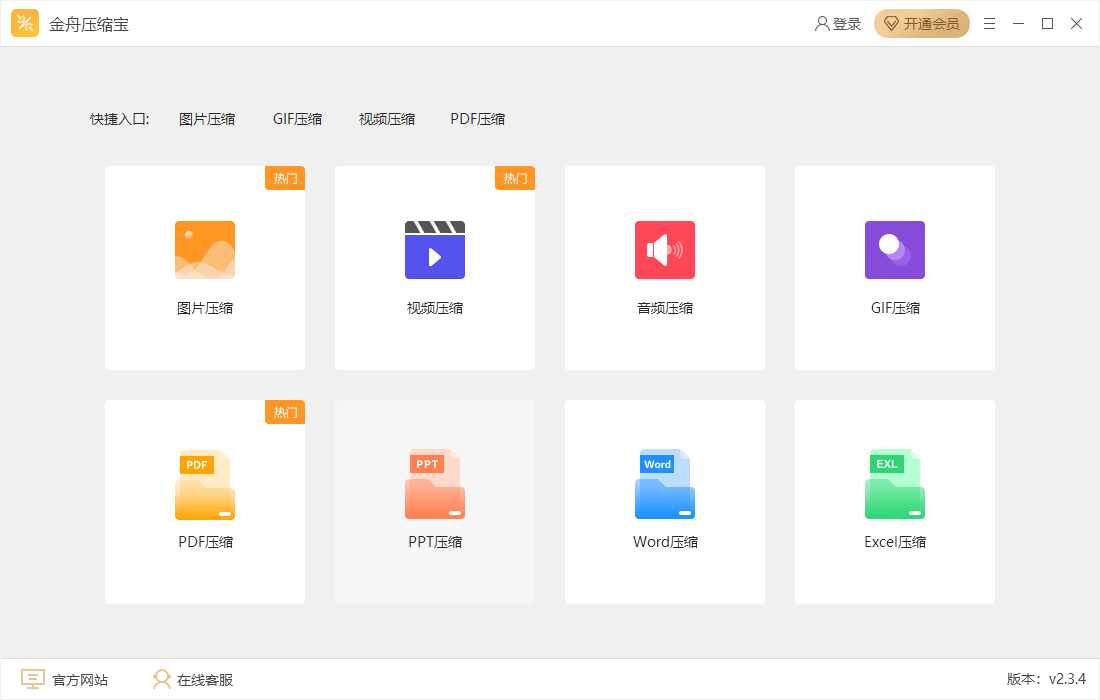The image size is (1100, 700).
Task: Select the PPT压缩 compression icon
Action: tap(434, 484)
